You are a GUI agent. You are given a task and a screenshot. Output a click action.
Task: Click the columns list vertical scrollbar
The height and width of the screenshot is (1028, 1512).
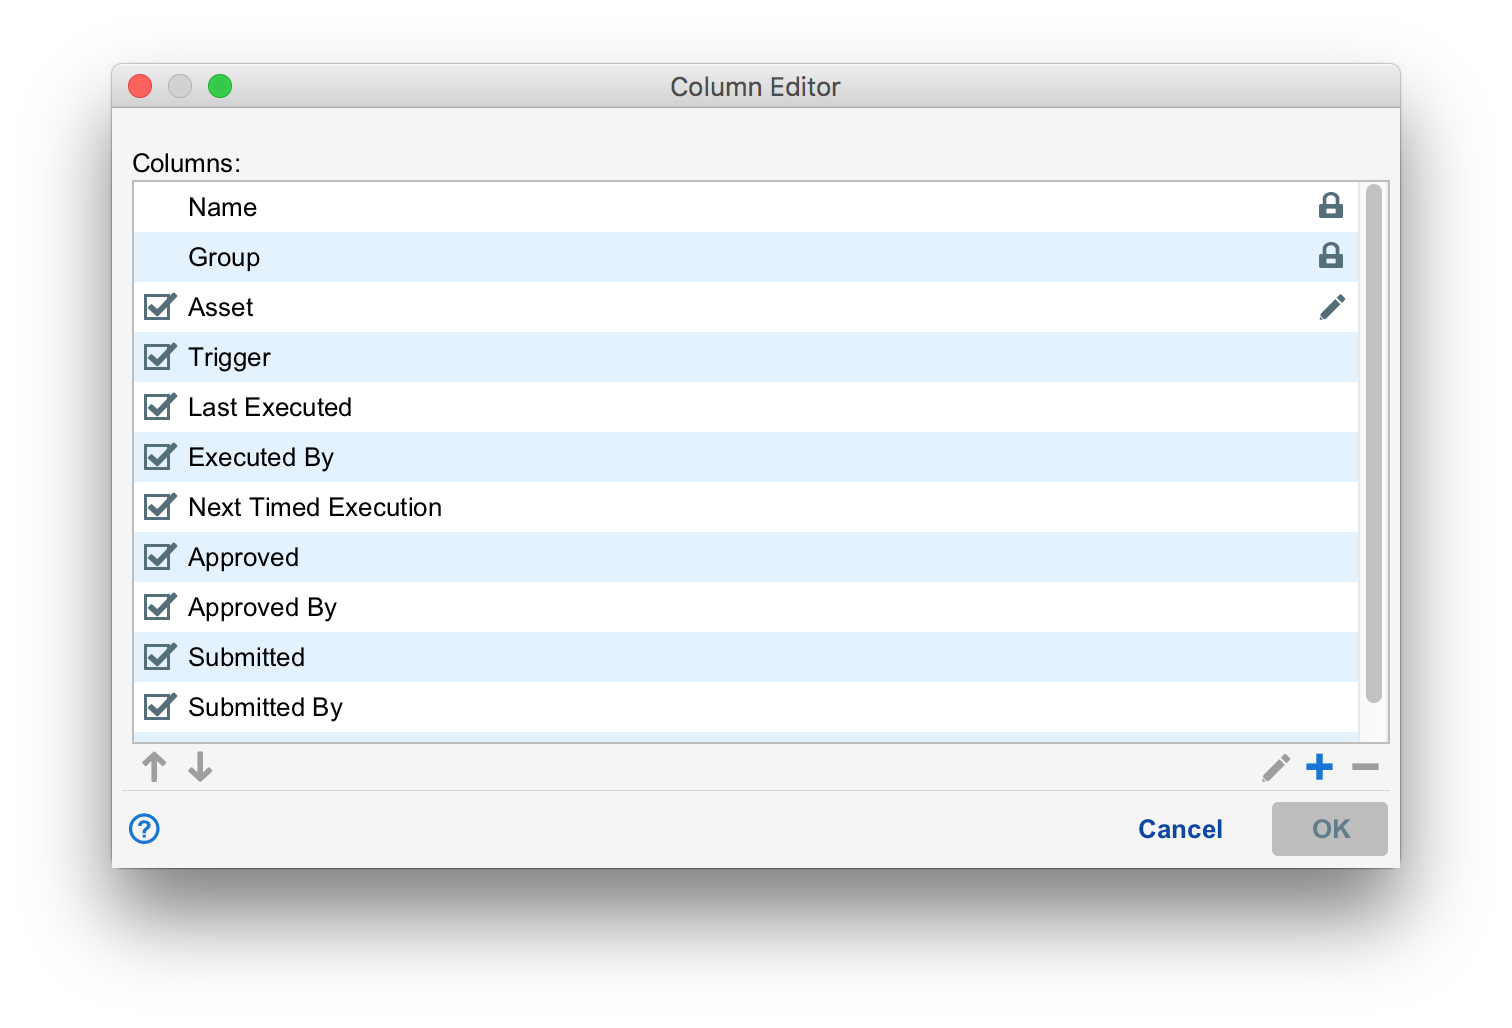(1374, 443)
